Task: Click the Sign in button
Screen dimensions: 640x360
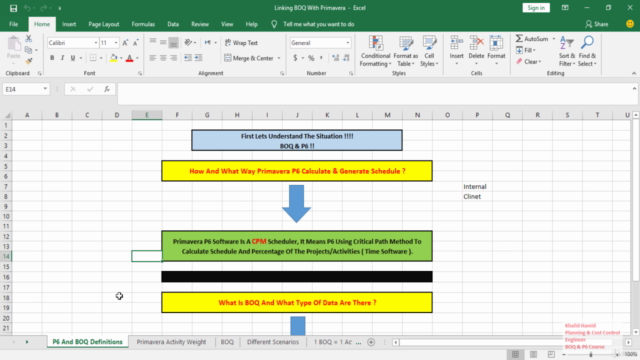Action: [x=536, y=8]
